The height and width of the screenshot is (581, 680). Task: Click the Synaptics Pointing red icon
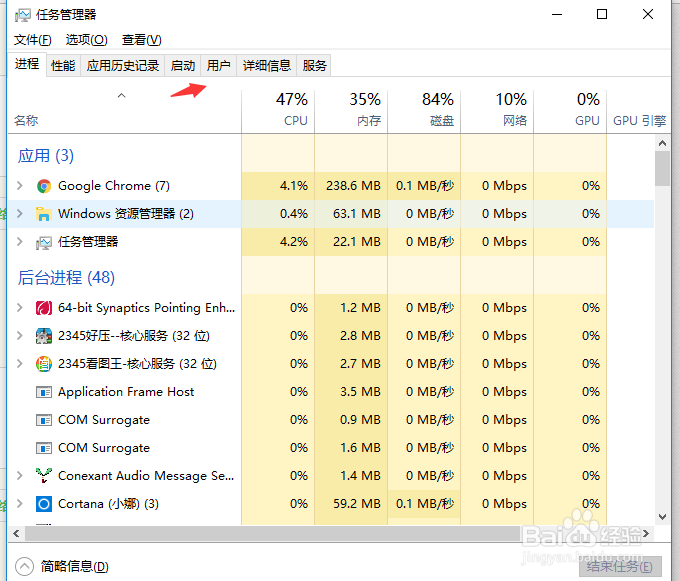point(44,308)
